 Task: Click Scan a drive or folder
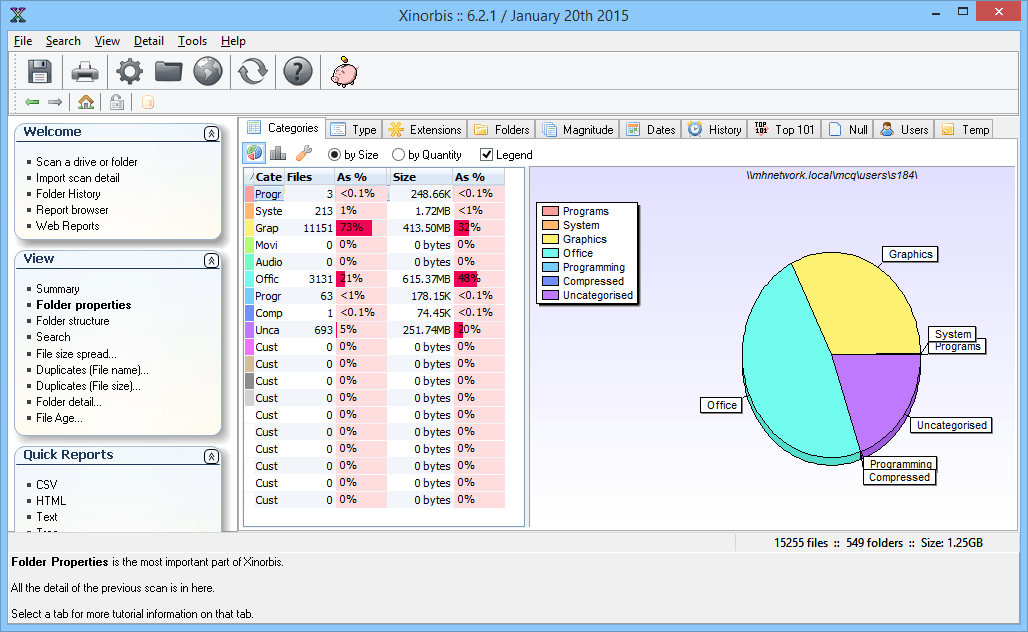pos(87,162)
